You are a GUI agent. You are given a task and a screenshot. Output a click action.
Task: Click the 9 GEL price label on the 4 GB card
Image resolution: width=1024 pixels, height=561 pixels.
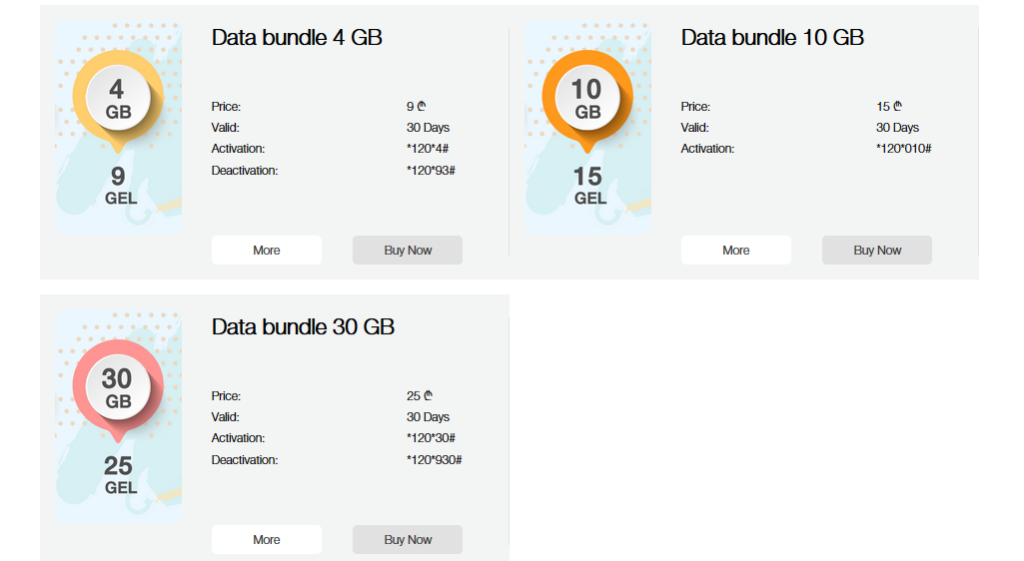pos(120,185)
